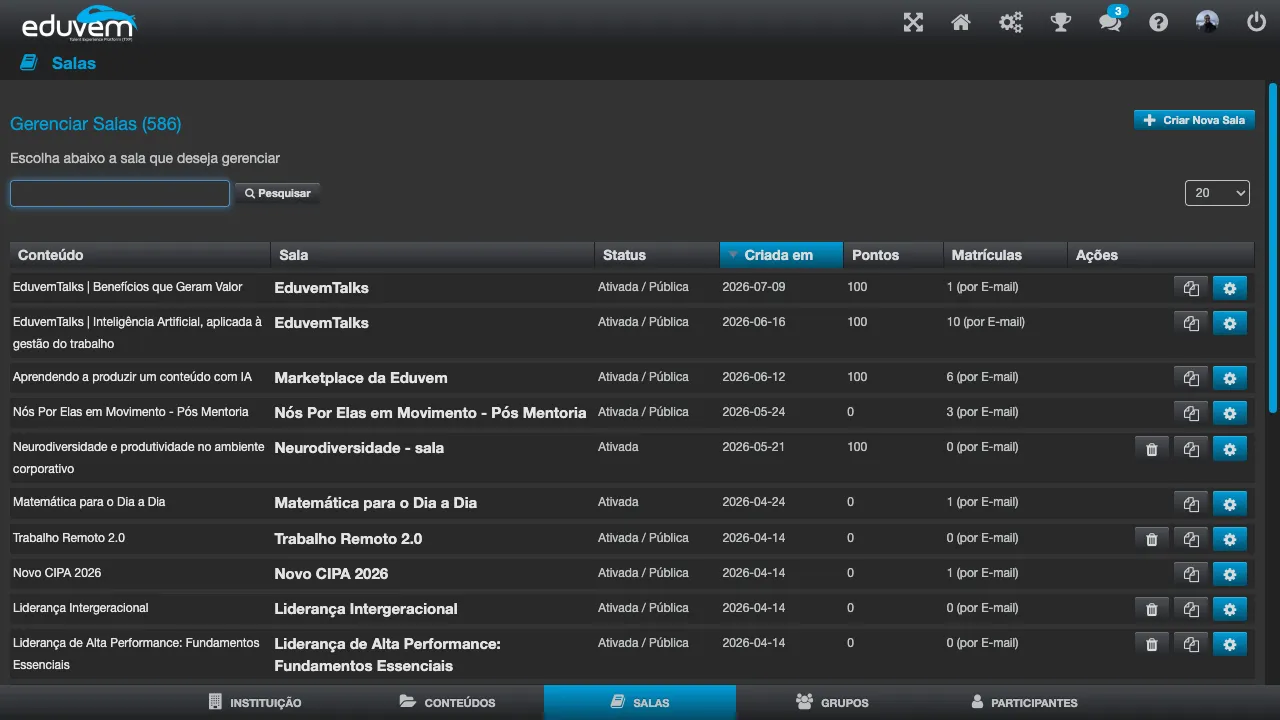Screen dimensions: 1280x720
Task: Open the trophy ranking icon
Action: 1060,22
